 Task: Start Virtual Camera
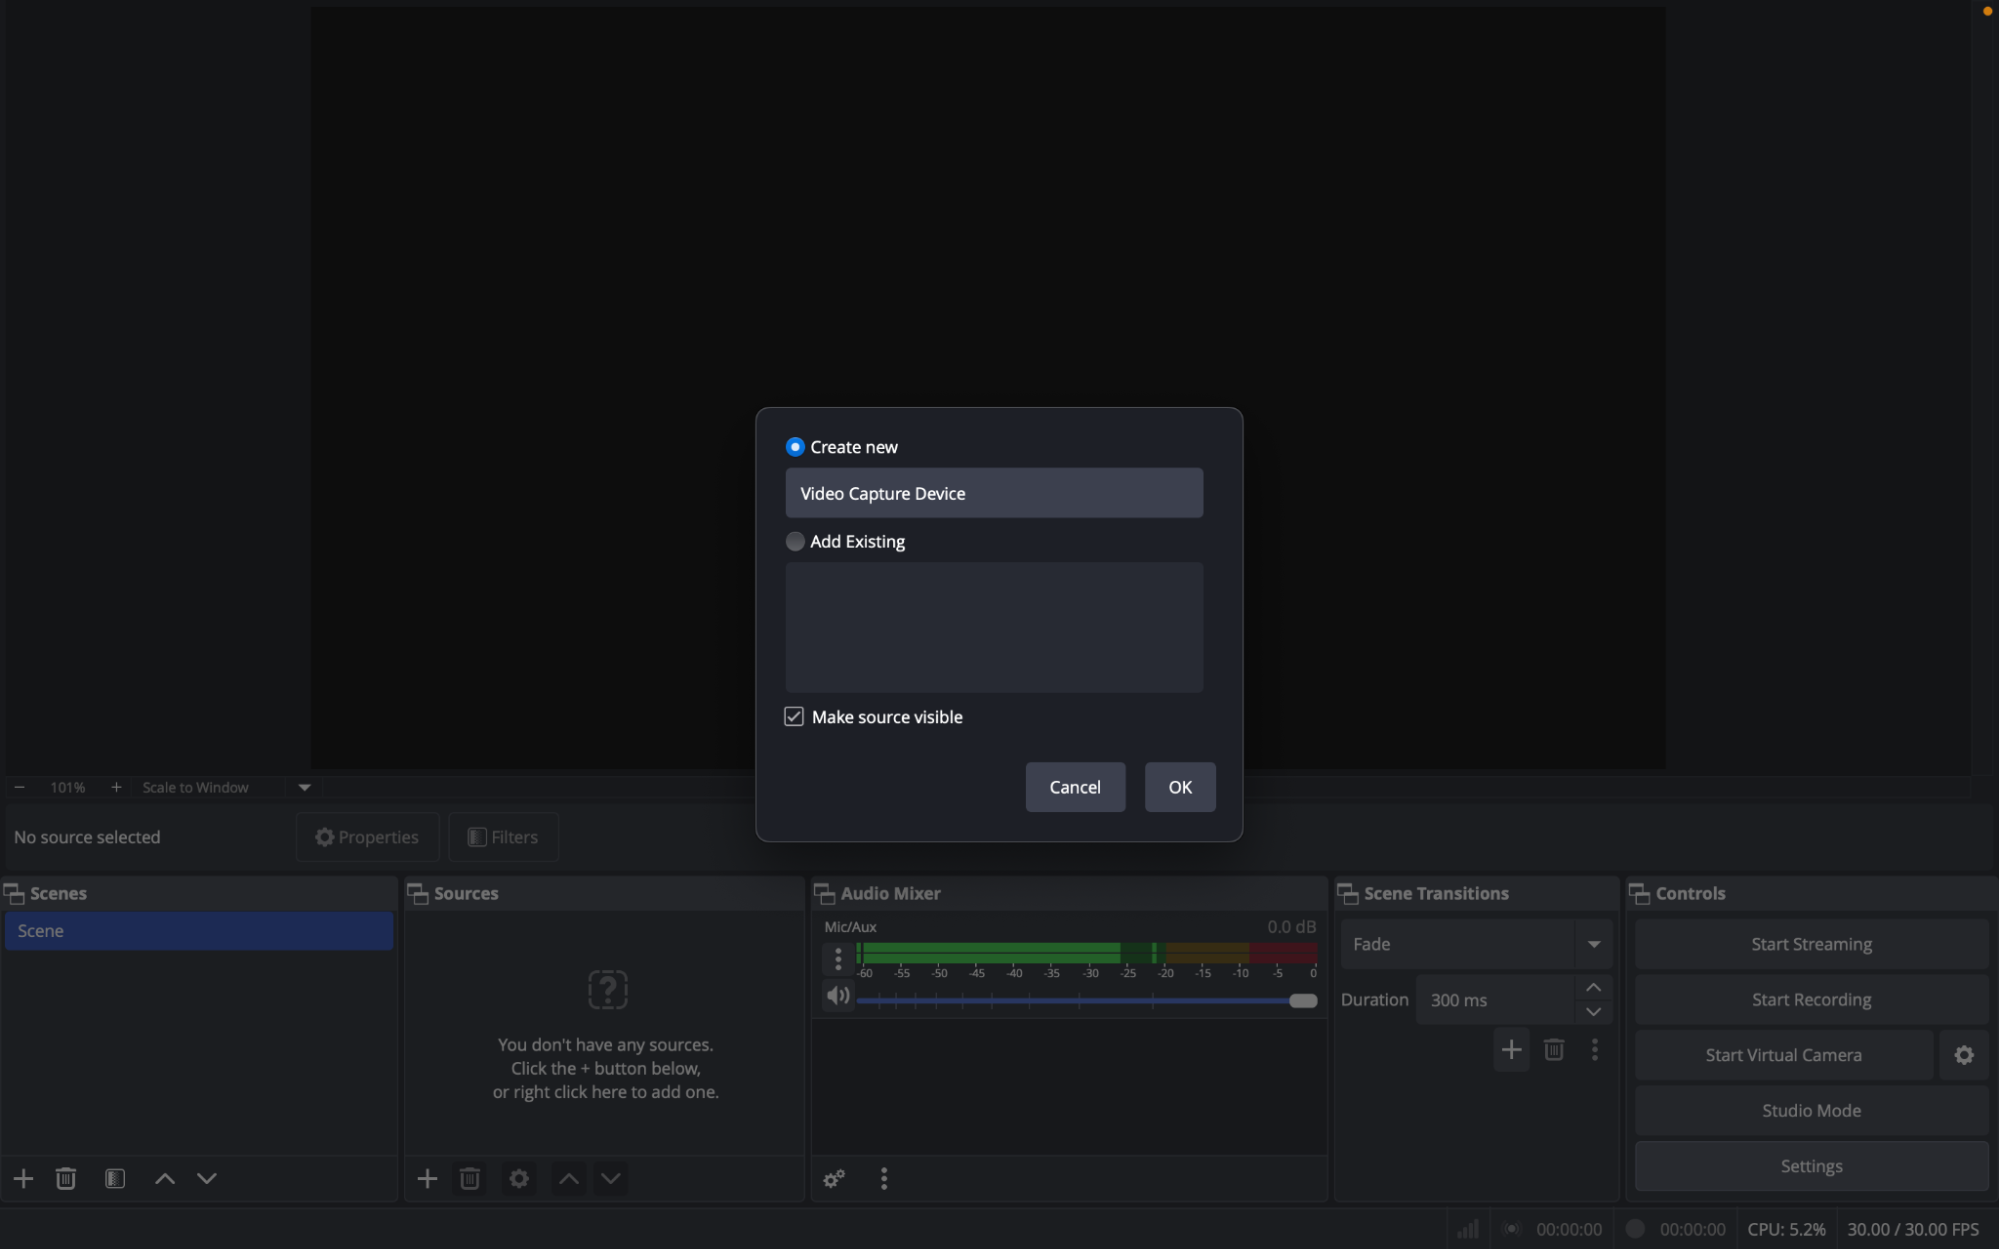tap(1783, 1056)
